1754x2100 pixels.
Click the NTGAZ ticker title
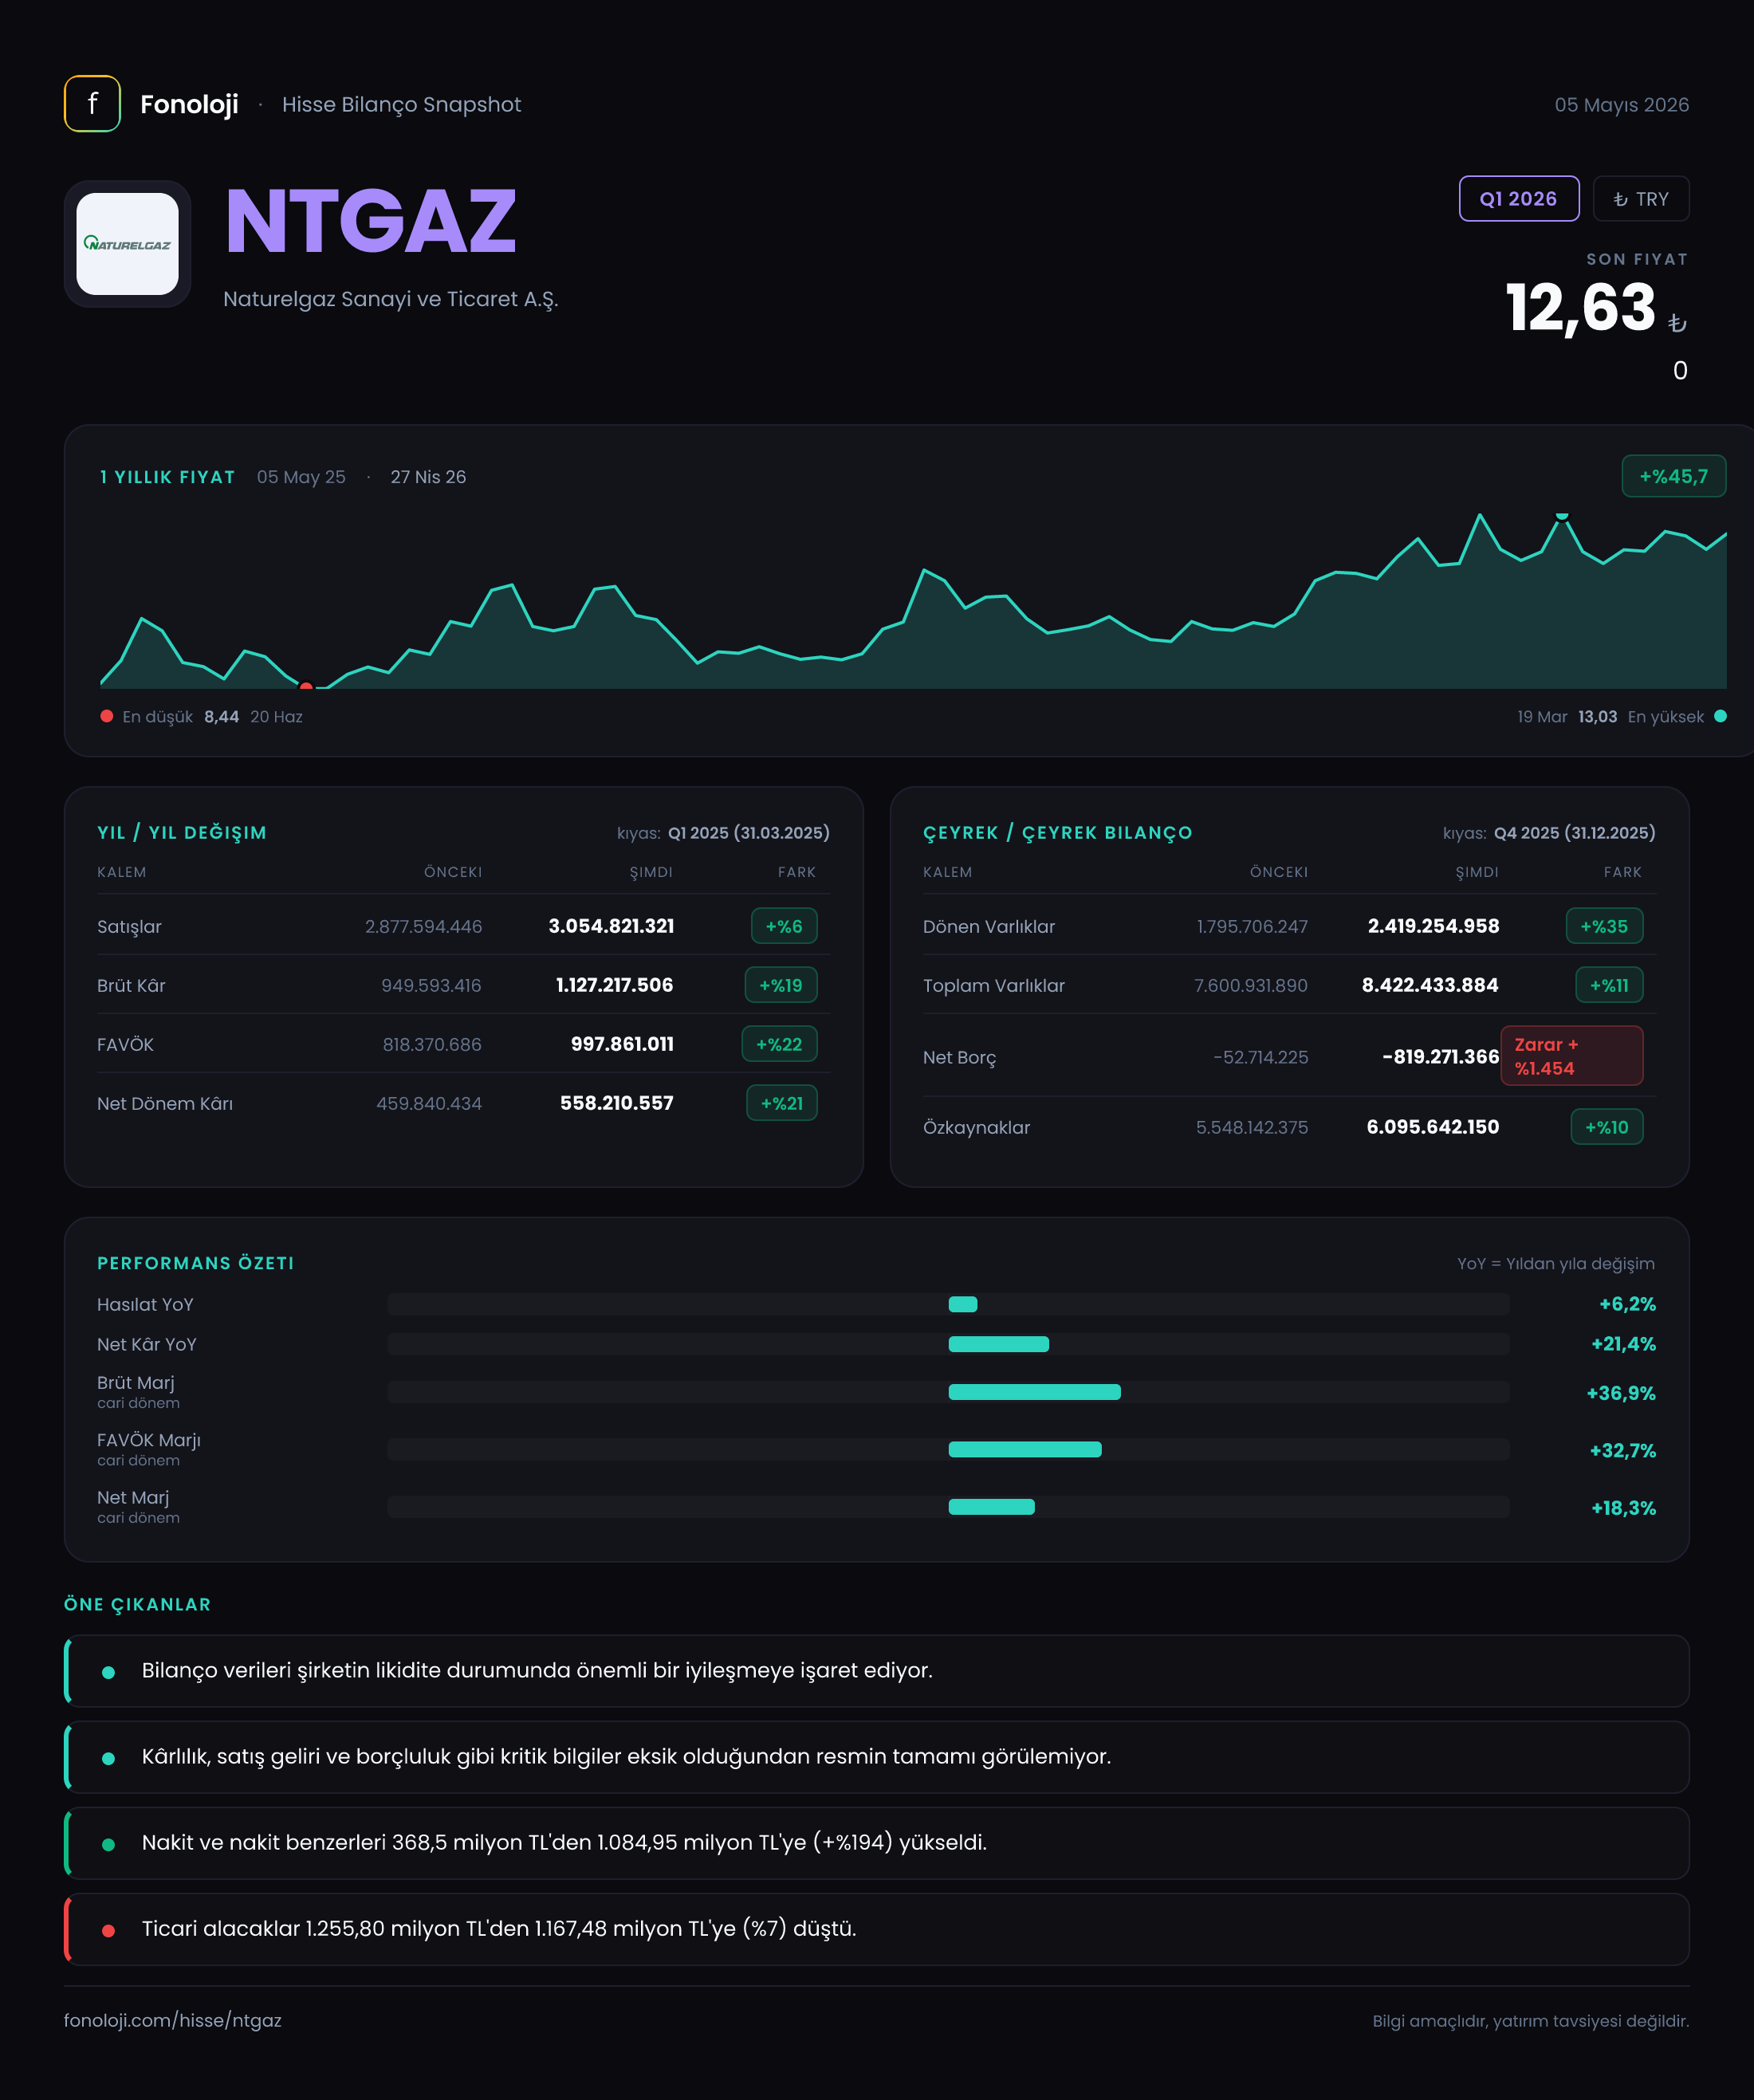371,222
